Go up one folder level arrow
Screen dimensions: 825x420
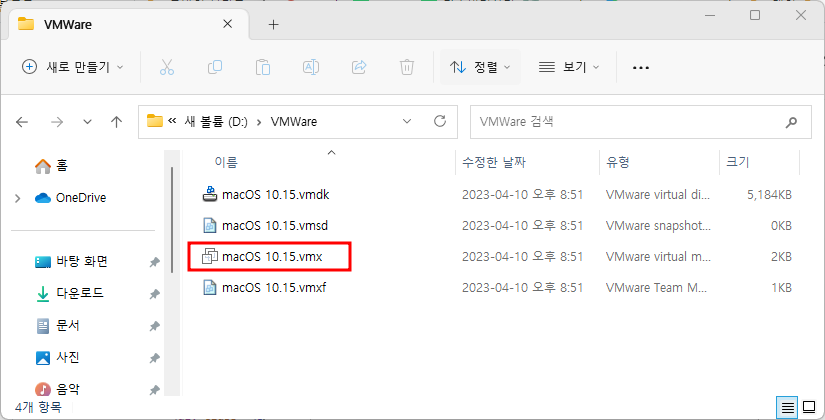coord(116,122)
